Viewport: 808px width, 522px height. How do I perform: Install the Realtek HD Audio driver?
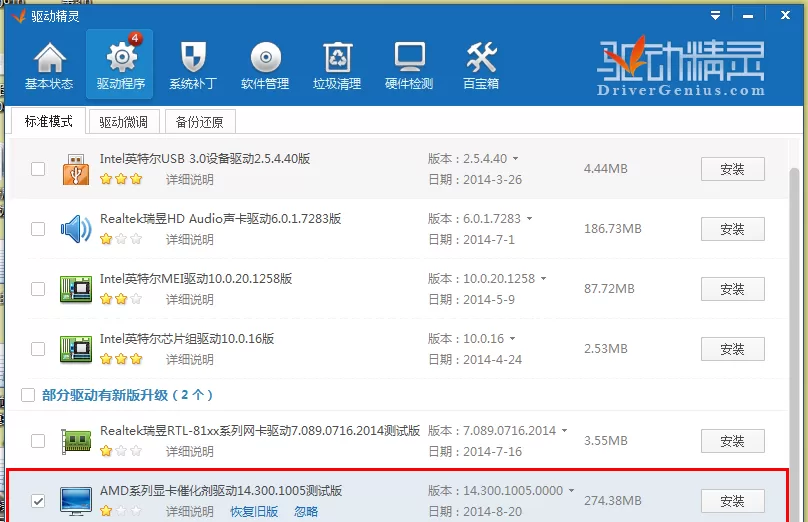(x=732, y=229)
